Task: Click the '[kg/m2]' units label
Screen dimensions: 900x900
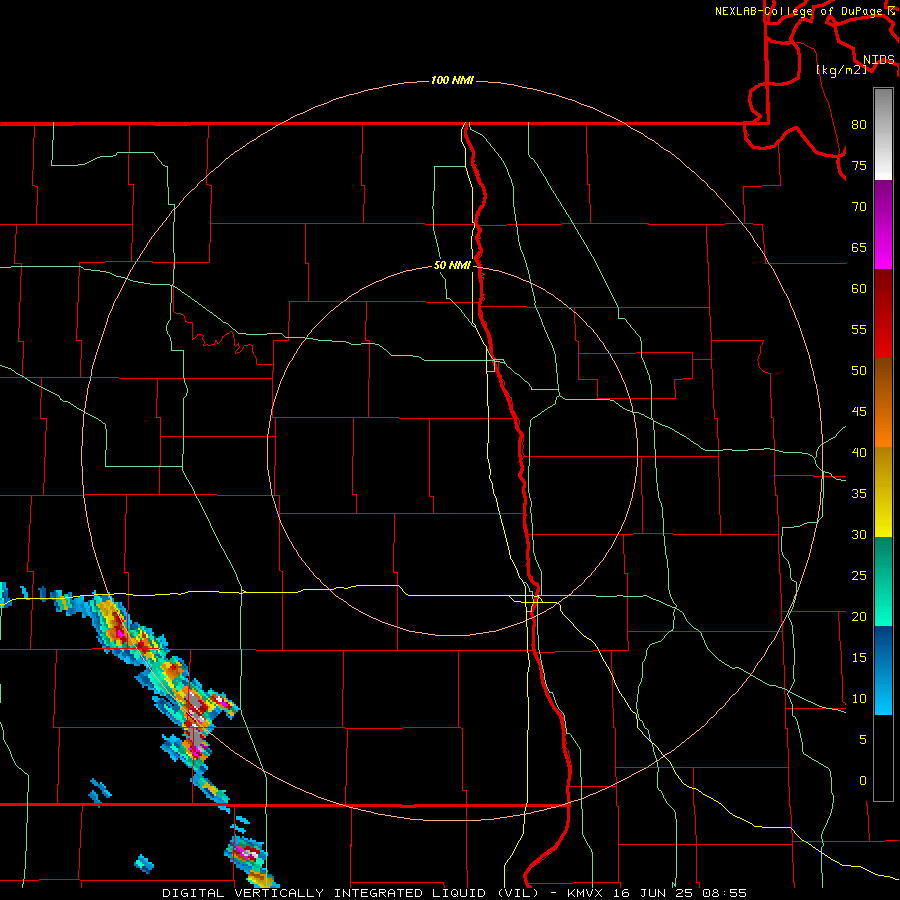Action: pyautogui.click(x=841, y=69)
